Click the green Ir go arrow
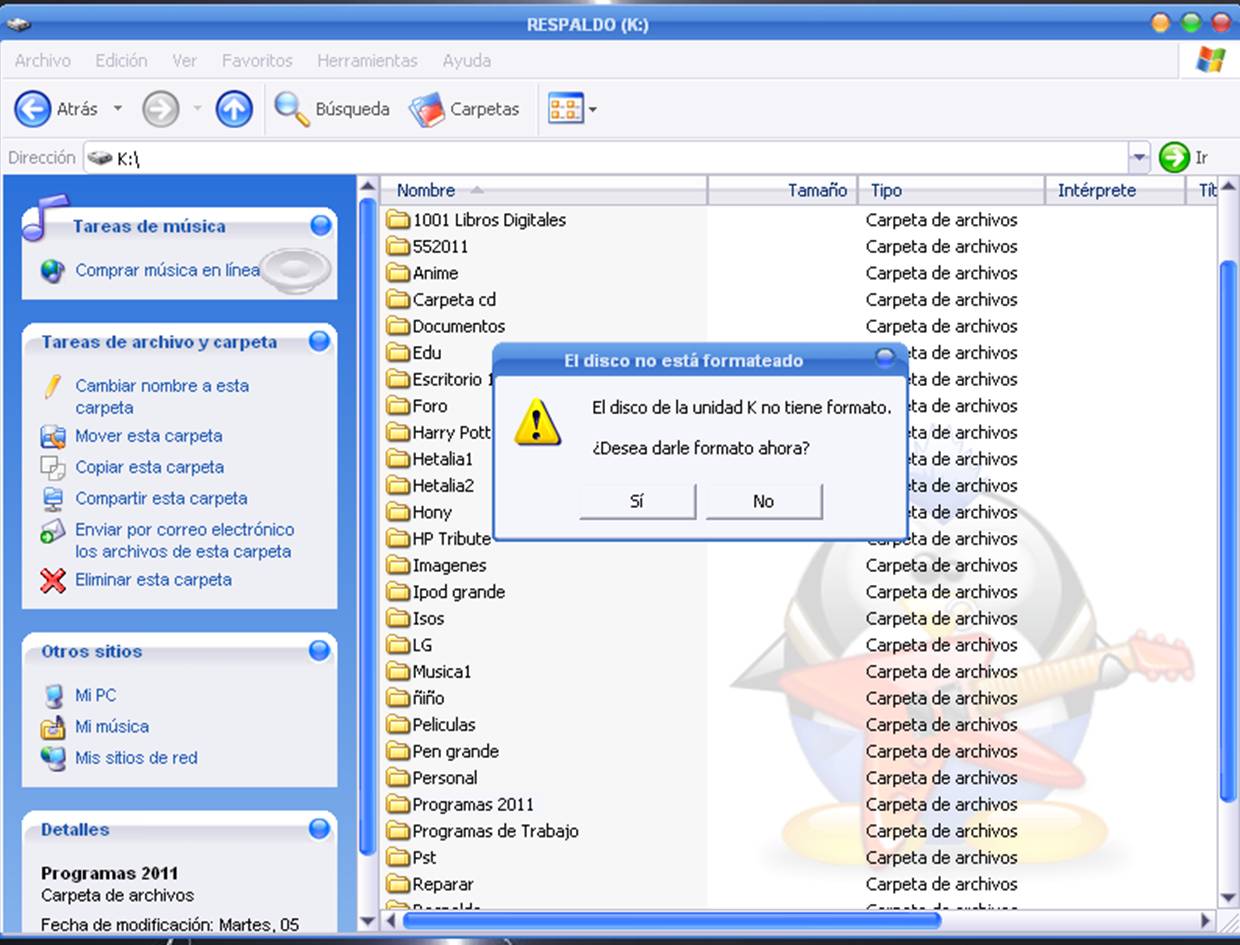 tap(1173, 158)
